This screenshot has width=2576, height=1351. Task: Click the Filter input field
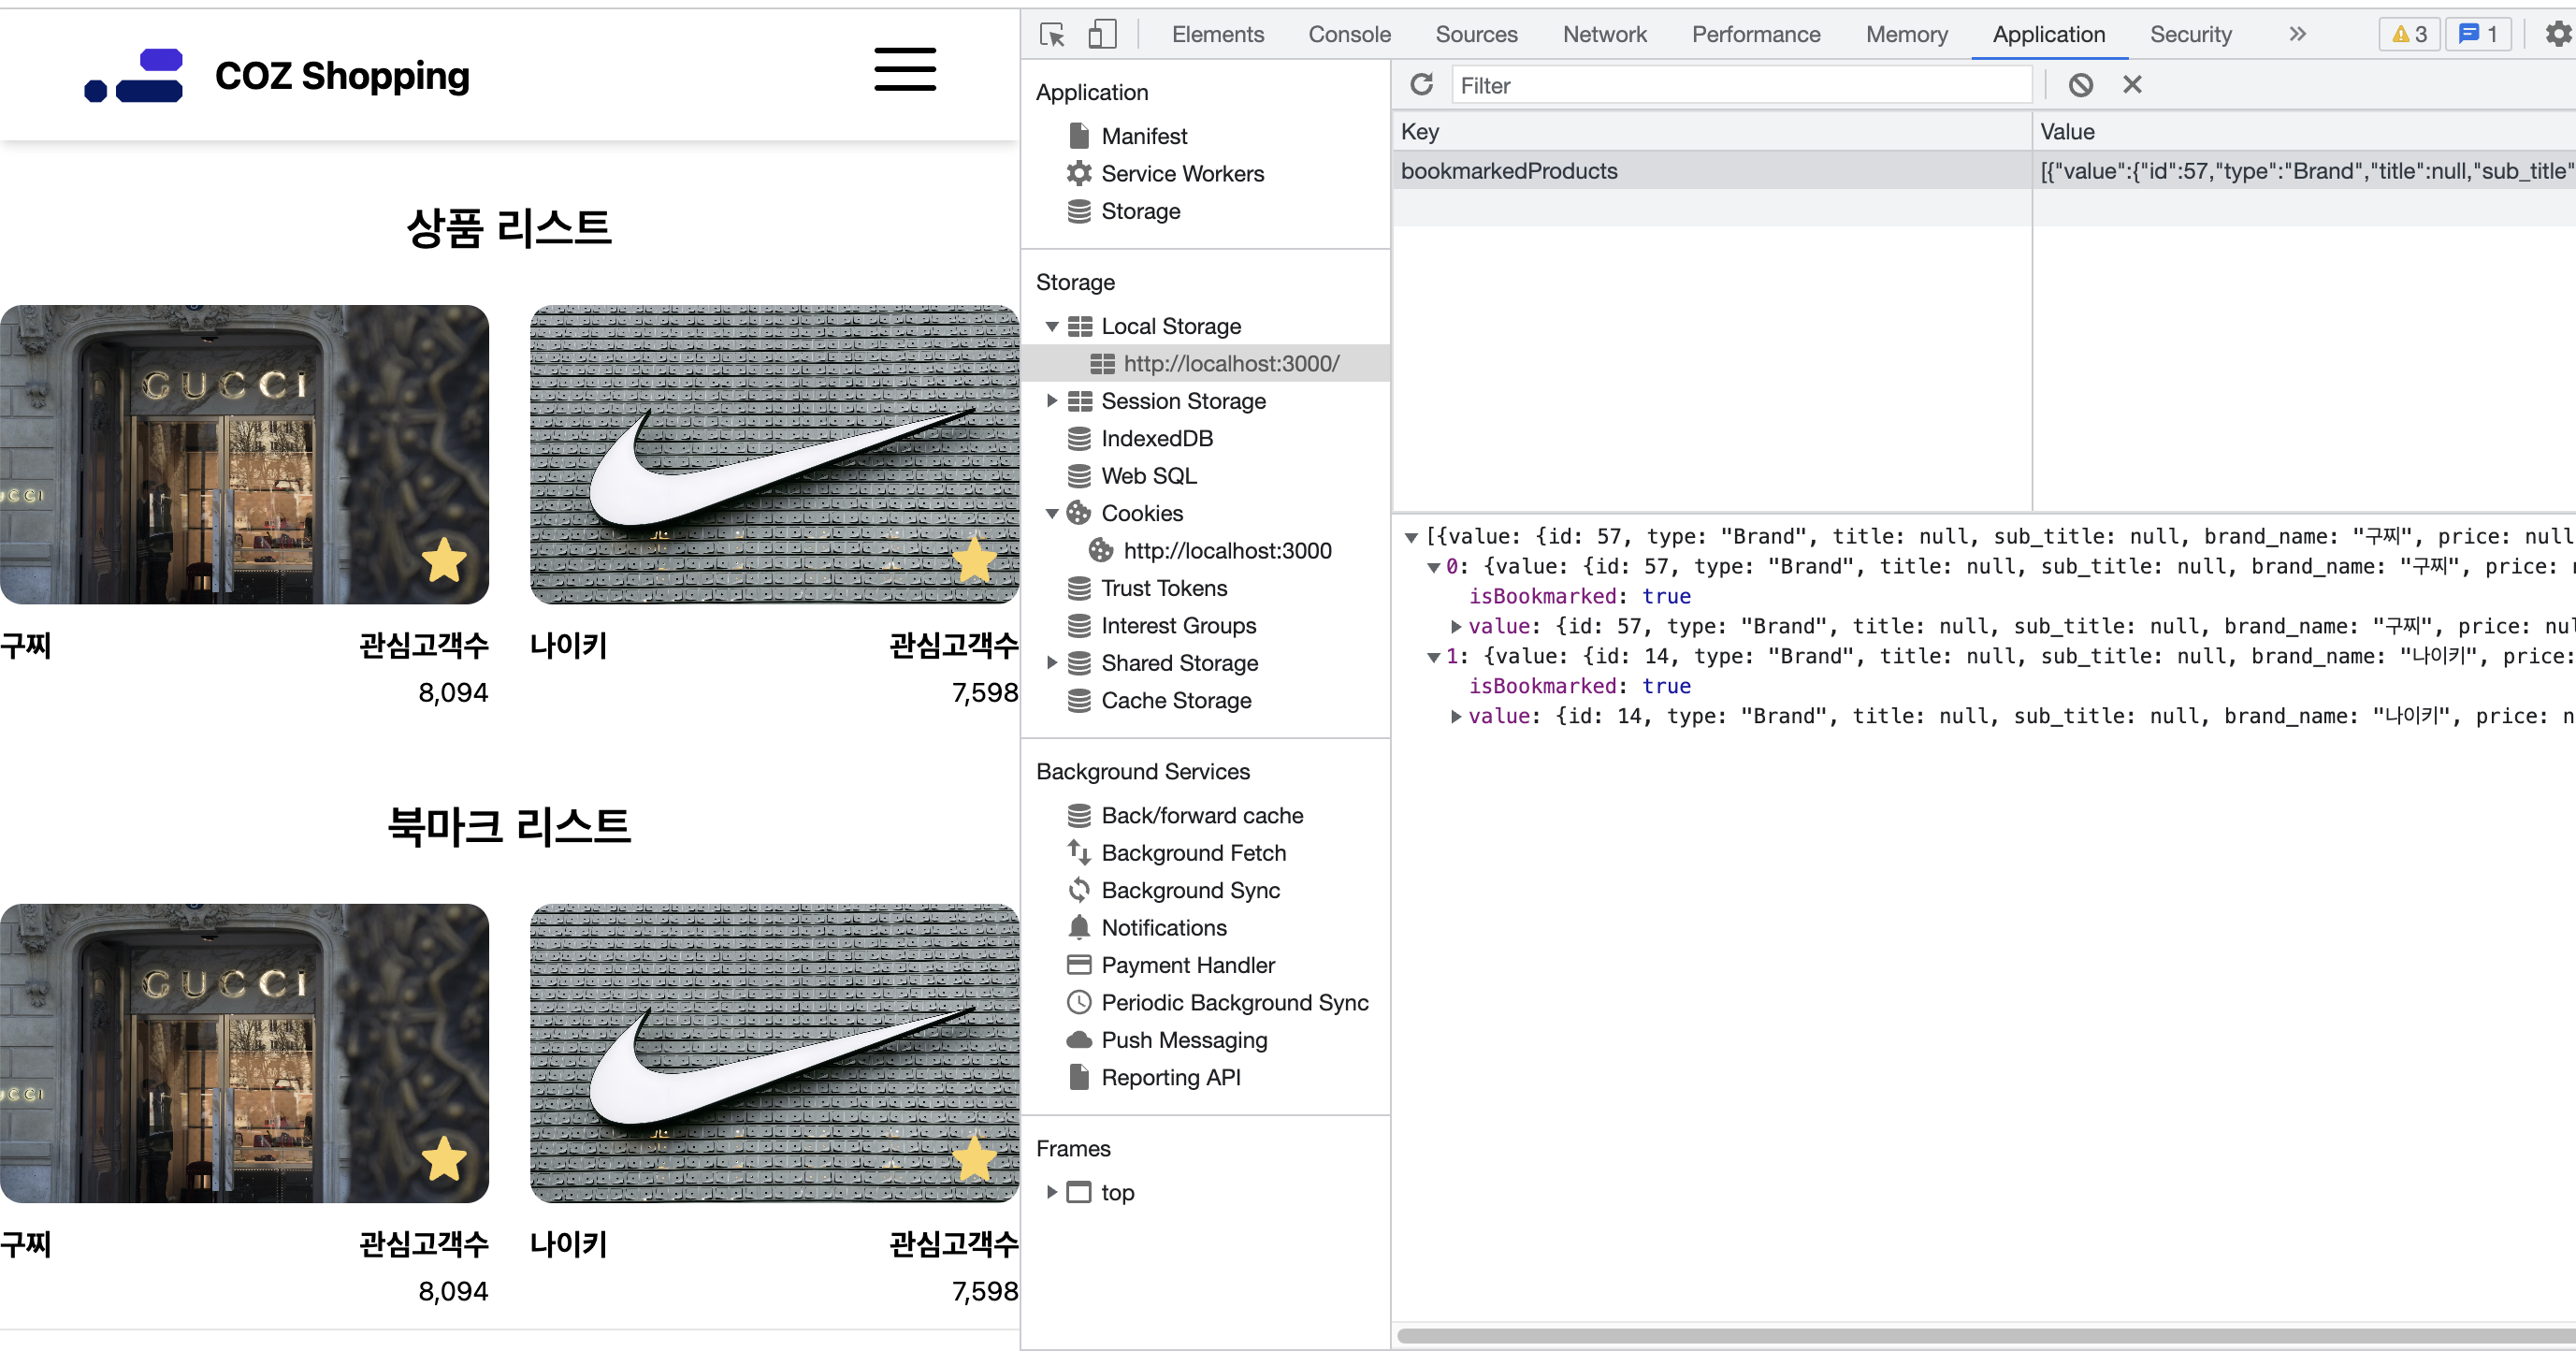[x=1741, y=85]
